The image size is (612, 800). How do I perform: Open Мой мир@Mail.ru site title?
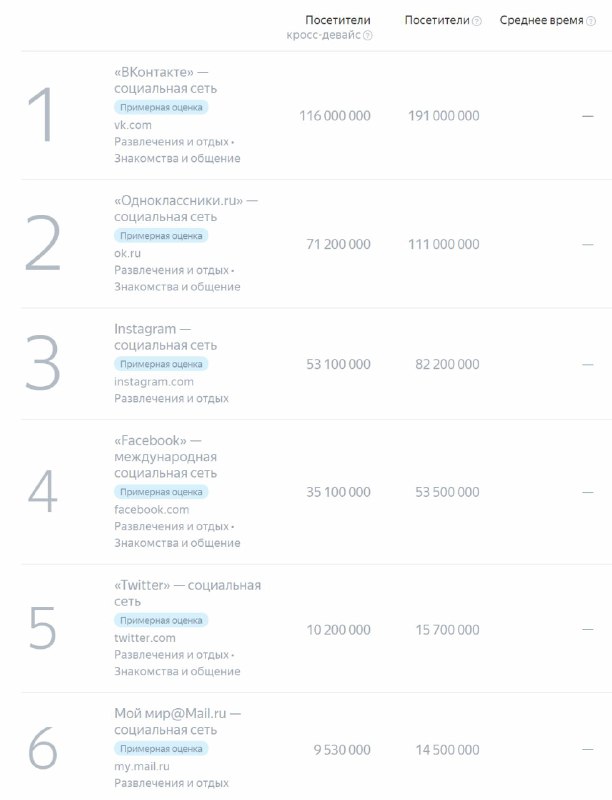[177, 722]
